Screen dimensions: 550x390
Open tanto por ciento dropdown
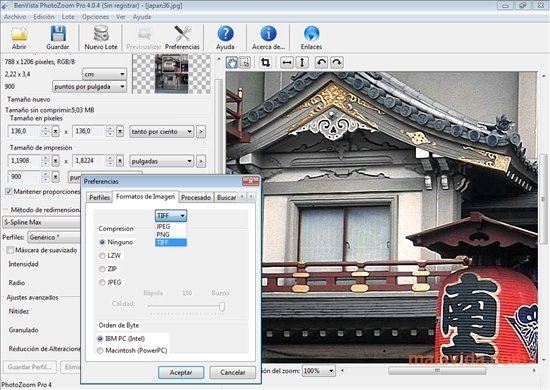[161, 132]
